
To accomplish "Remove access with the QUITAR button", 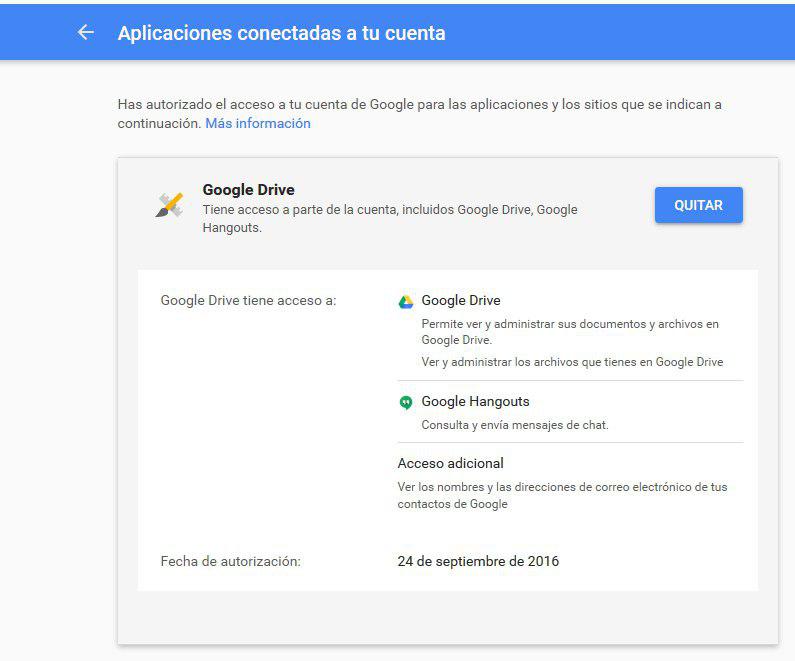I will pos(699,205).
